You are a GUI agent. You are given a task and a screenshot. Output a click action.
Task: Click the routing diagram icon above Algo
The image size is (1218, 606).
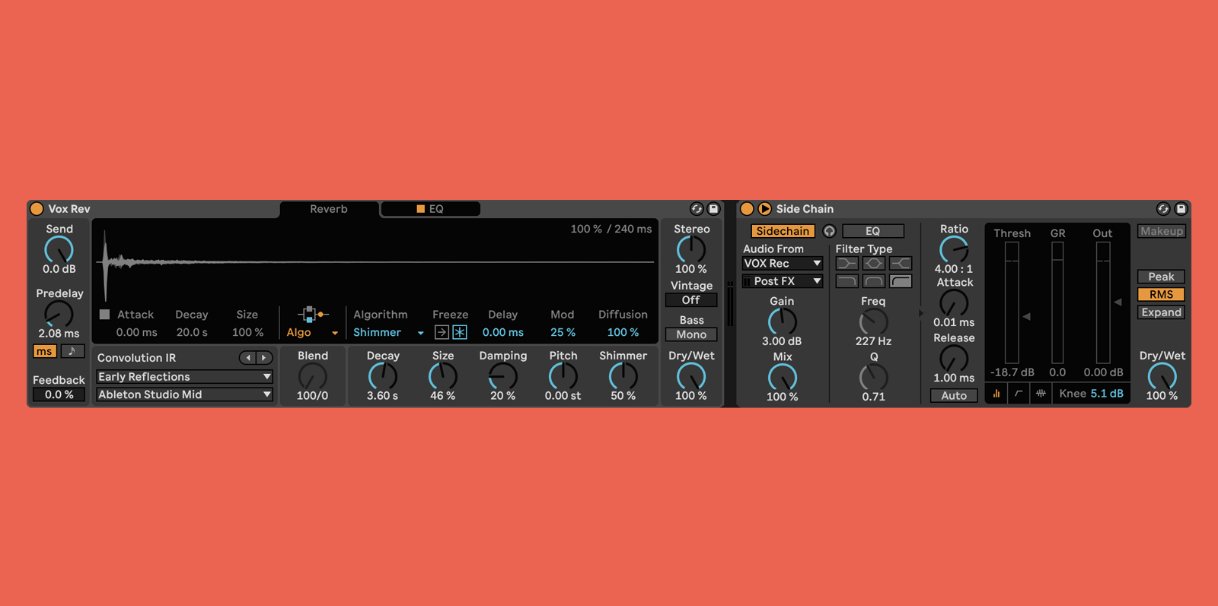click(x=313, y=314)
